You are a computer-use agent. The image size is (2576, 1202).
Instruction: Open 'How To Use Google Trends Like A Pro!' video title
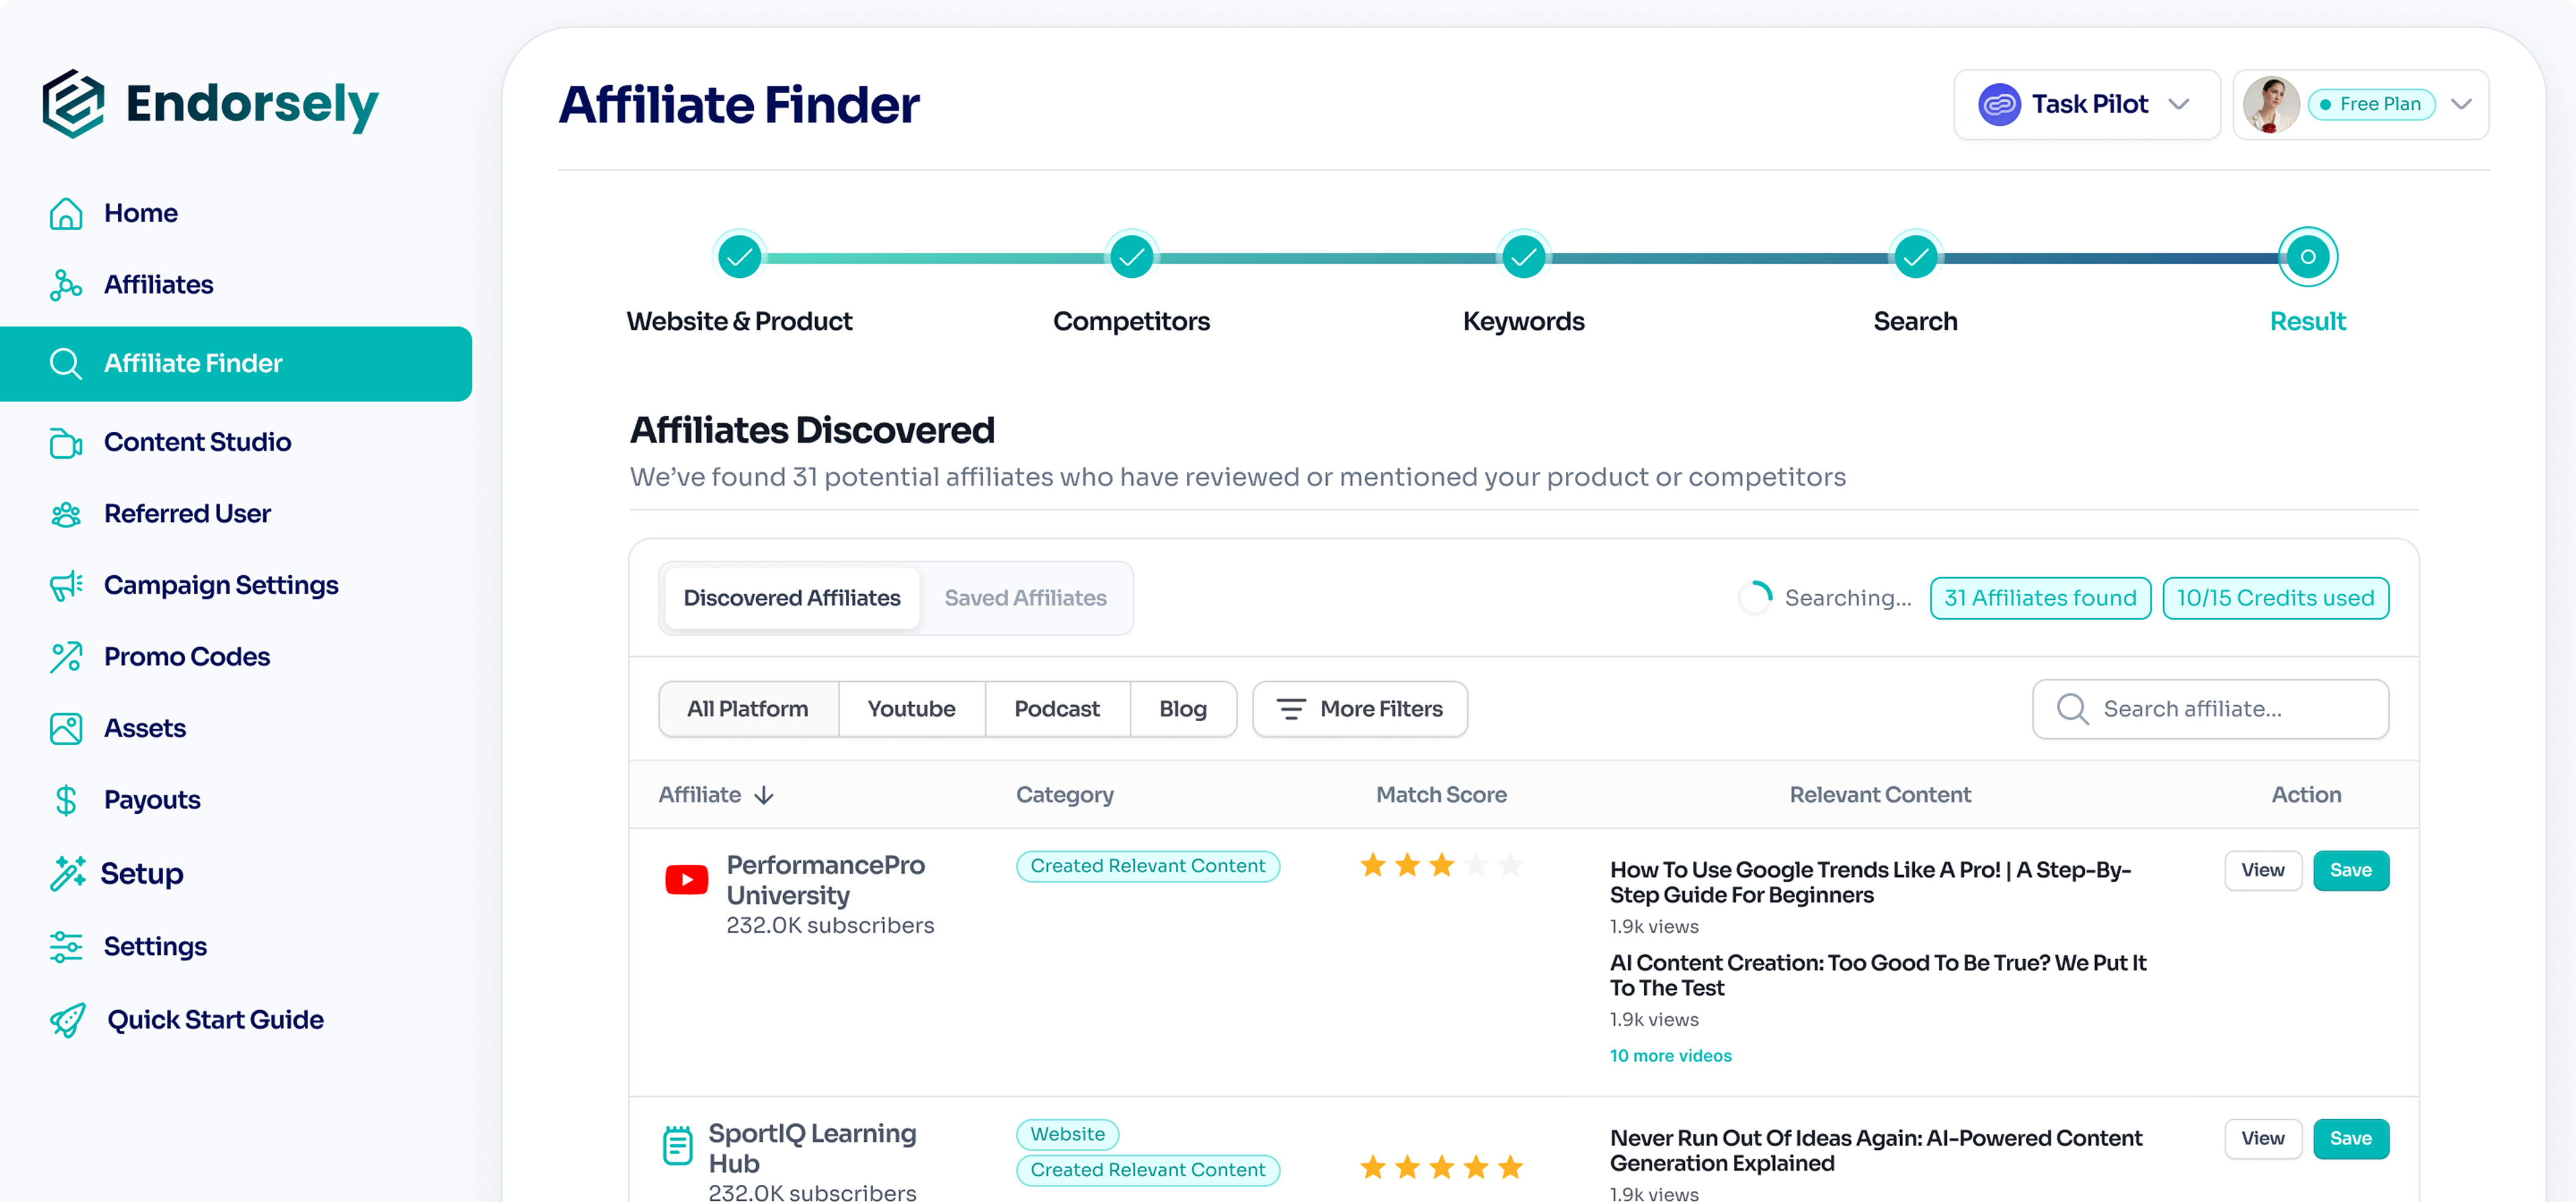[1870, 882]
